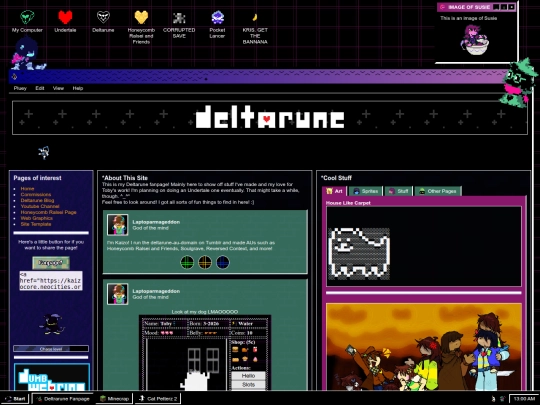Click the deltarune logo banner
The width and height of the screenshot is (540, 405).
coord(270,118)
